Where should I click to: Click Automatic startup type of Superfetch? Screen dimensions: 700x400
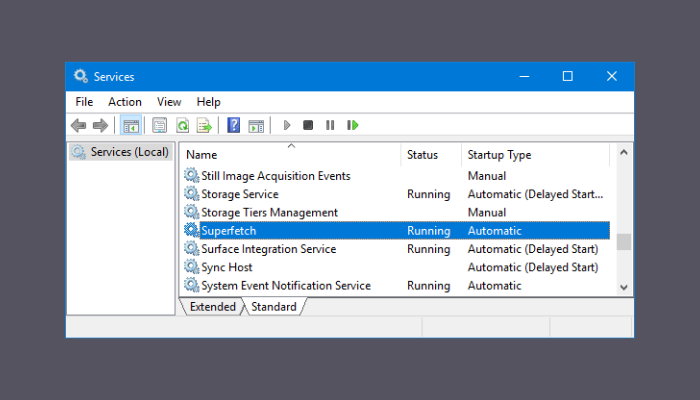point(494,231)
